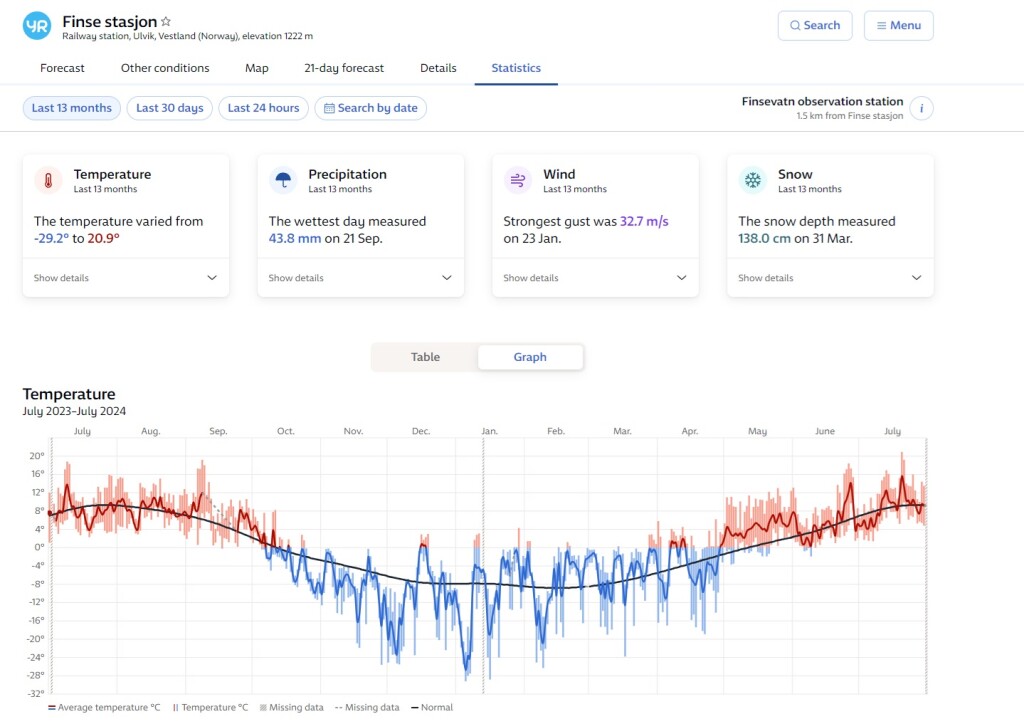Image resolution: width=1024 pixels, height=724 pixels.
Task: Click the Temperature thermometer icon
Action: [48, 180]
